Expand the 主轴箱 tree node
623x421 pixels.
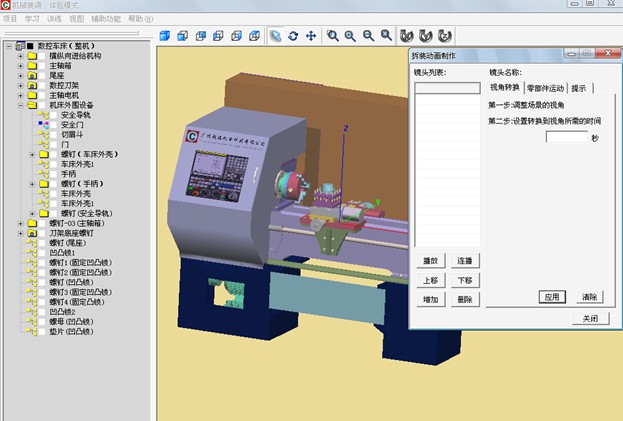[20, 68]
